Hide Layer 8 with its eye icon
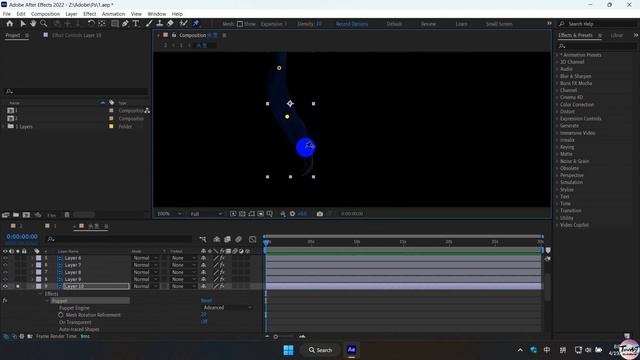The height and width of the screenshot is (360, 640). (x=5, y=272)
